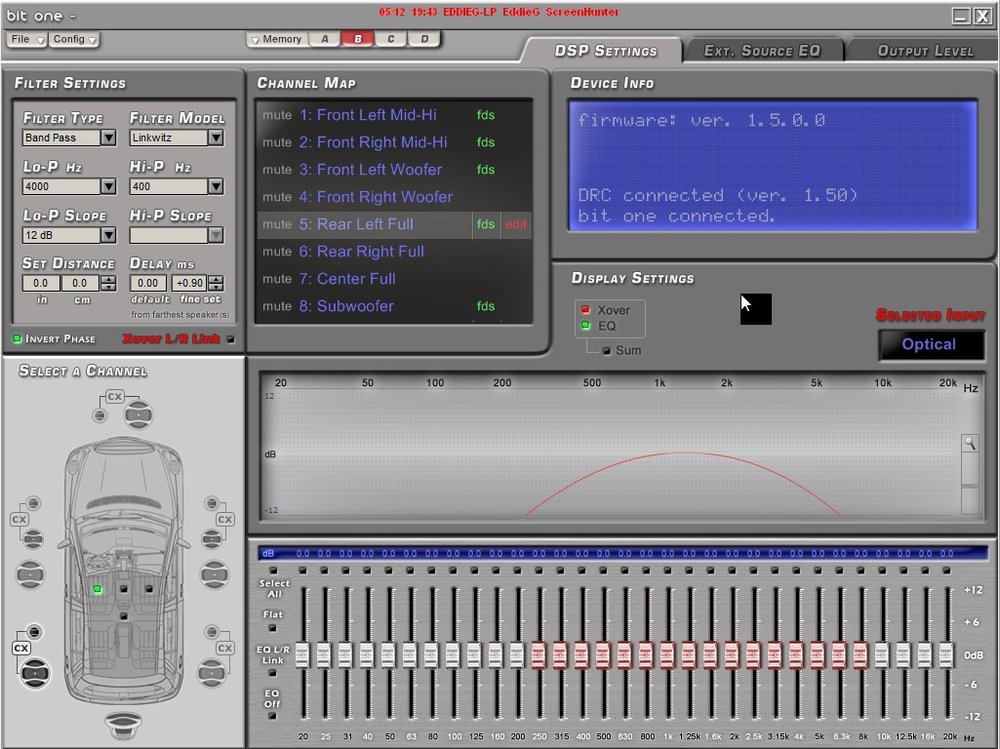Toggle the Sum display checkbox

607,350
